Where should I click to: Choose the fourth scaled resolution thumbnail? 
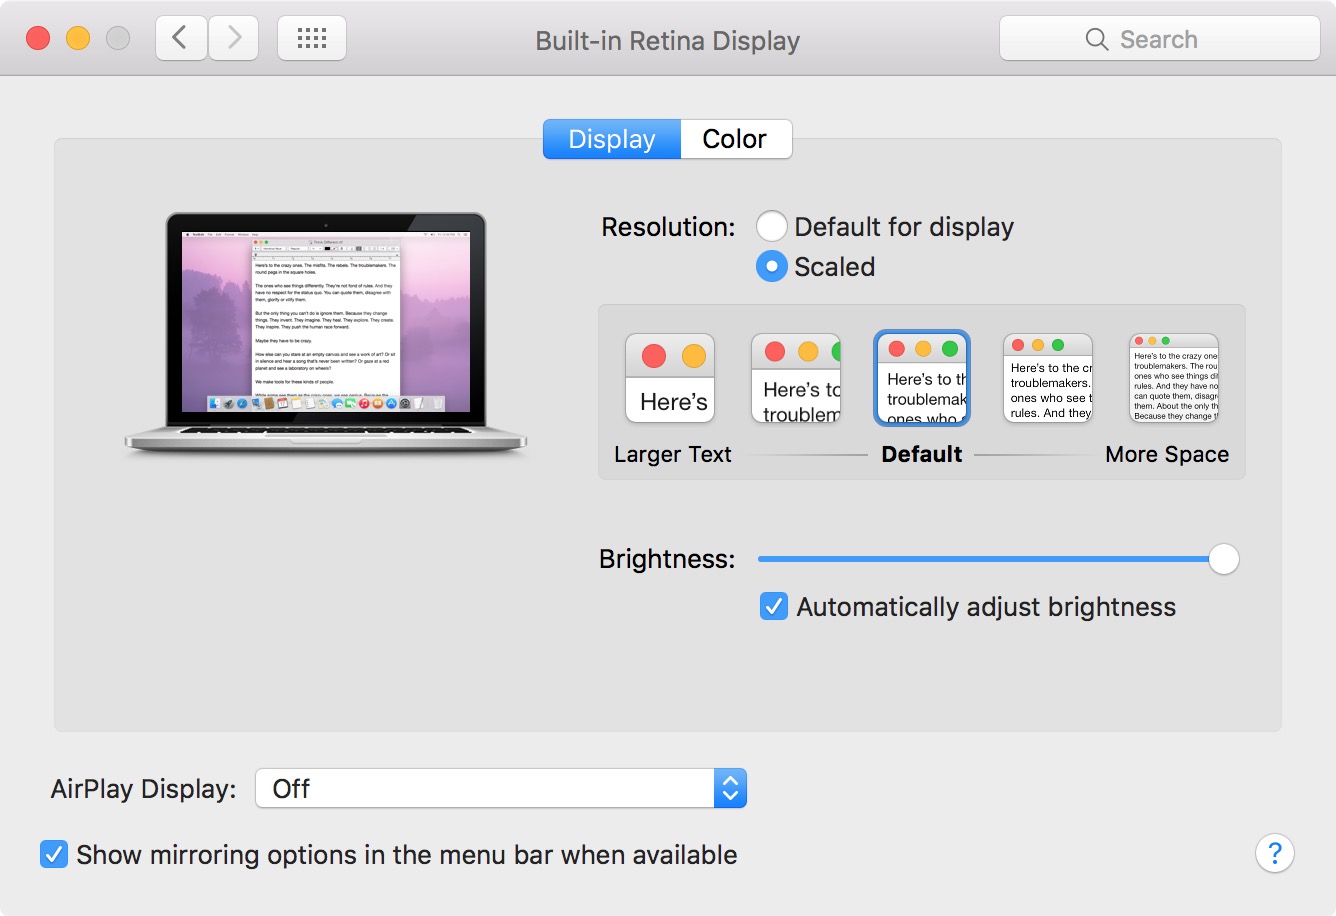1048,378
